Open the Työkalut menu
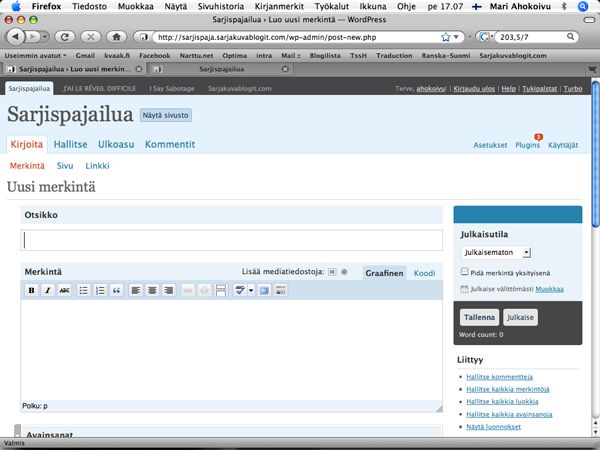 tap(332, 6)
